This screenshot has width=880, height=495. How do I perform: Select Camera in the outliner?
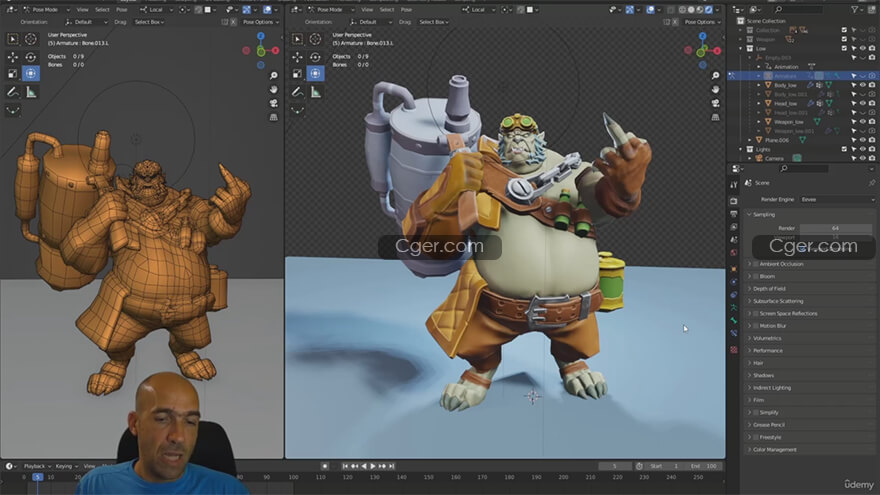(x=774, y=158)
